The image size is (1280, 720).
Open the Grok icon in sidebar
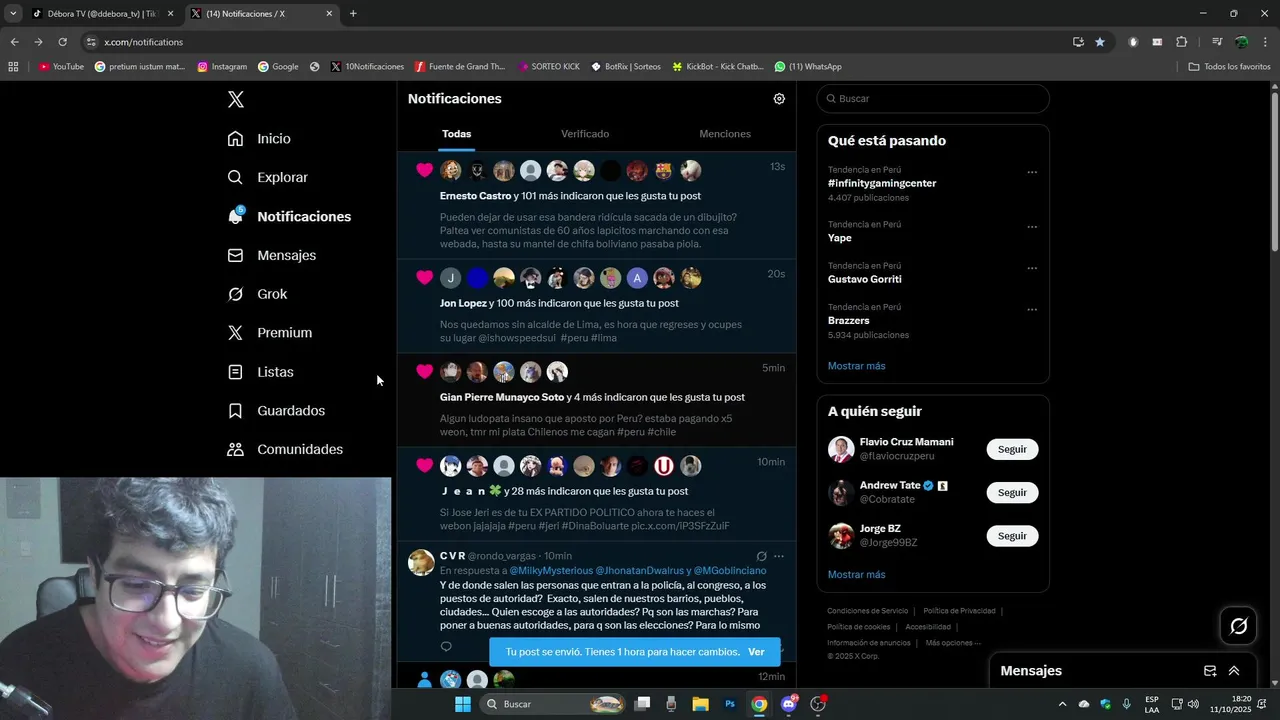[235, 294]
